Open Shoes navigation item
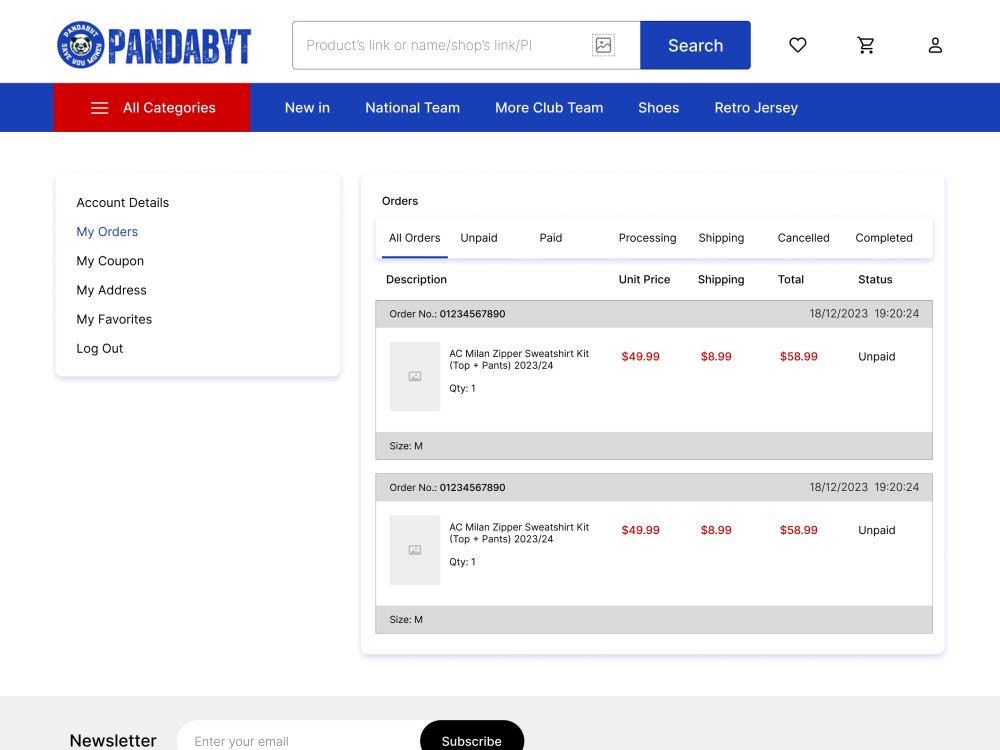This screenshot has width=1000, height=750. point(659,108)
